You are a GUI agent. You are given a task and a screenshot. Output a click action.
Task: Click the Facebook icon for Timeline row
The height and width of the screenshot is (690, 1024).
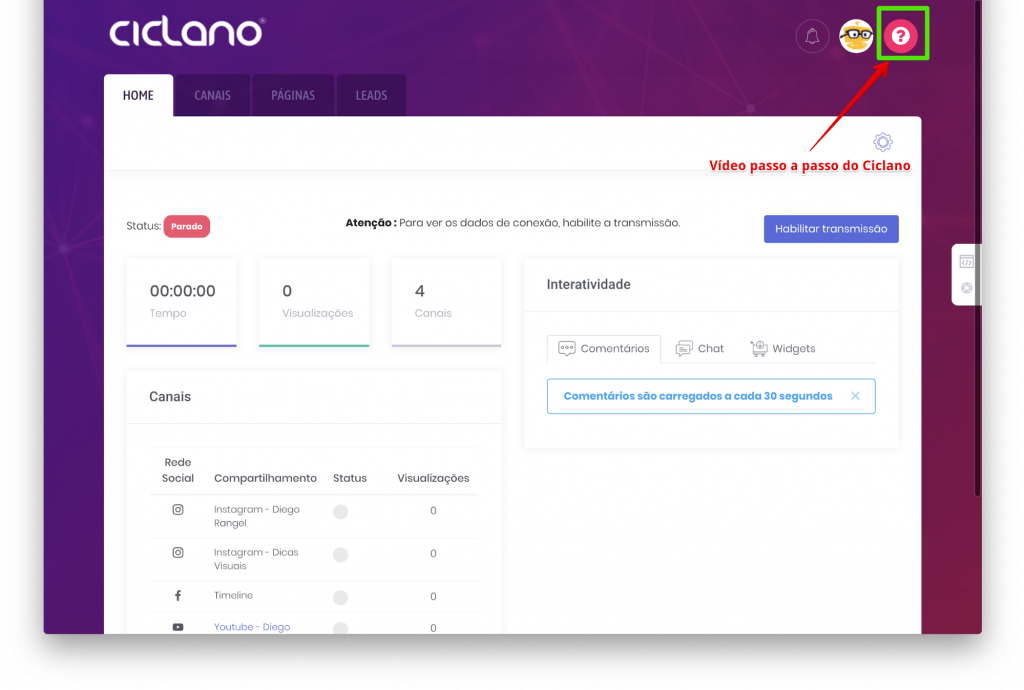click(x=178, y=595)
